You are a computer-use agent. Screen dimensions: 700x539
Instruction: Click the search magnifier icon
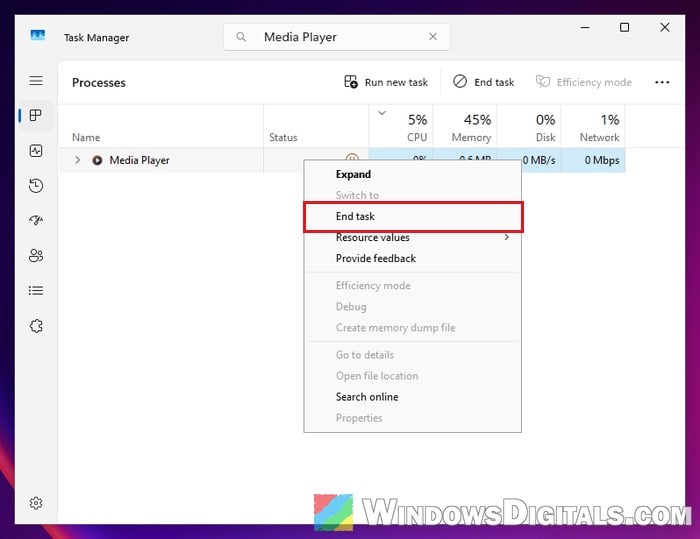[241, 37]
